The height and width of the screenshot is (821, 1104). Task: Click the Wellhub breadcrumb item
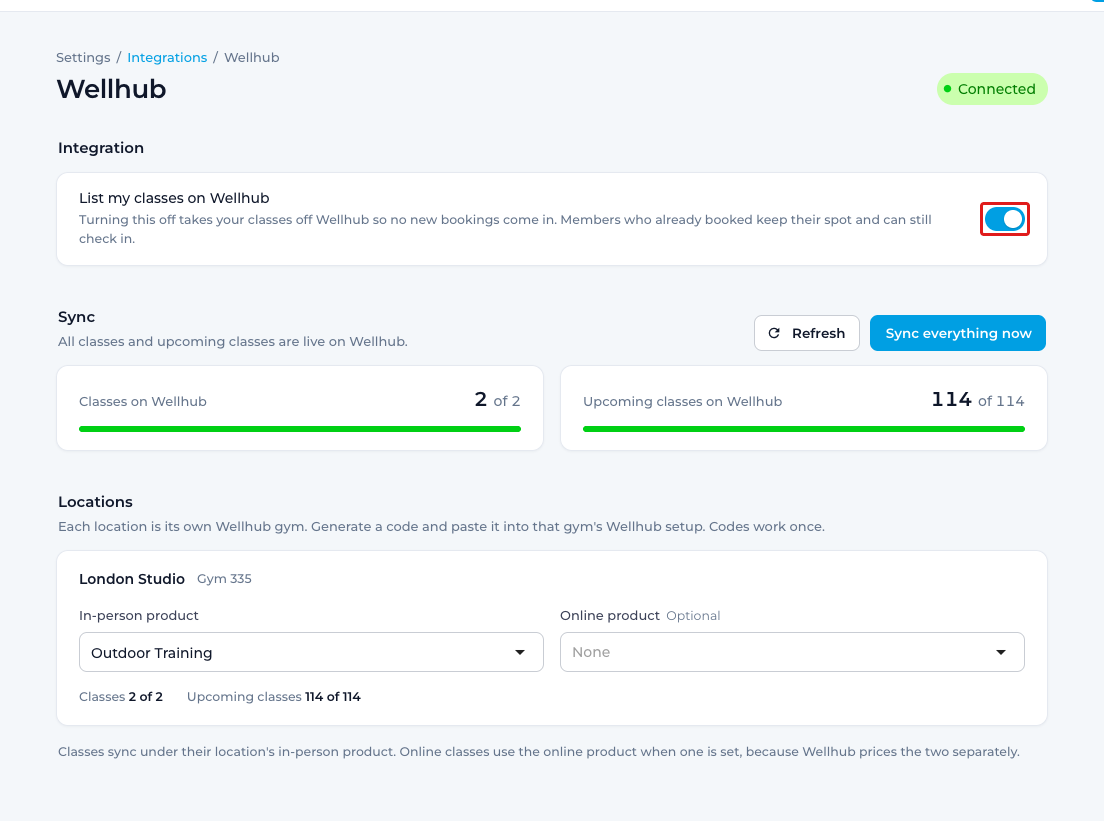(x=251, y=58)
